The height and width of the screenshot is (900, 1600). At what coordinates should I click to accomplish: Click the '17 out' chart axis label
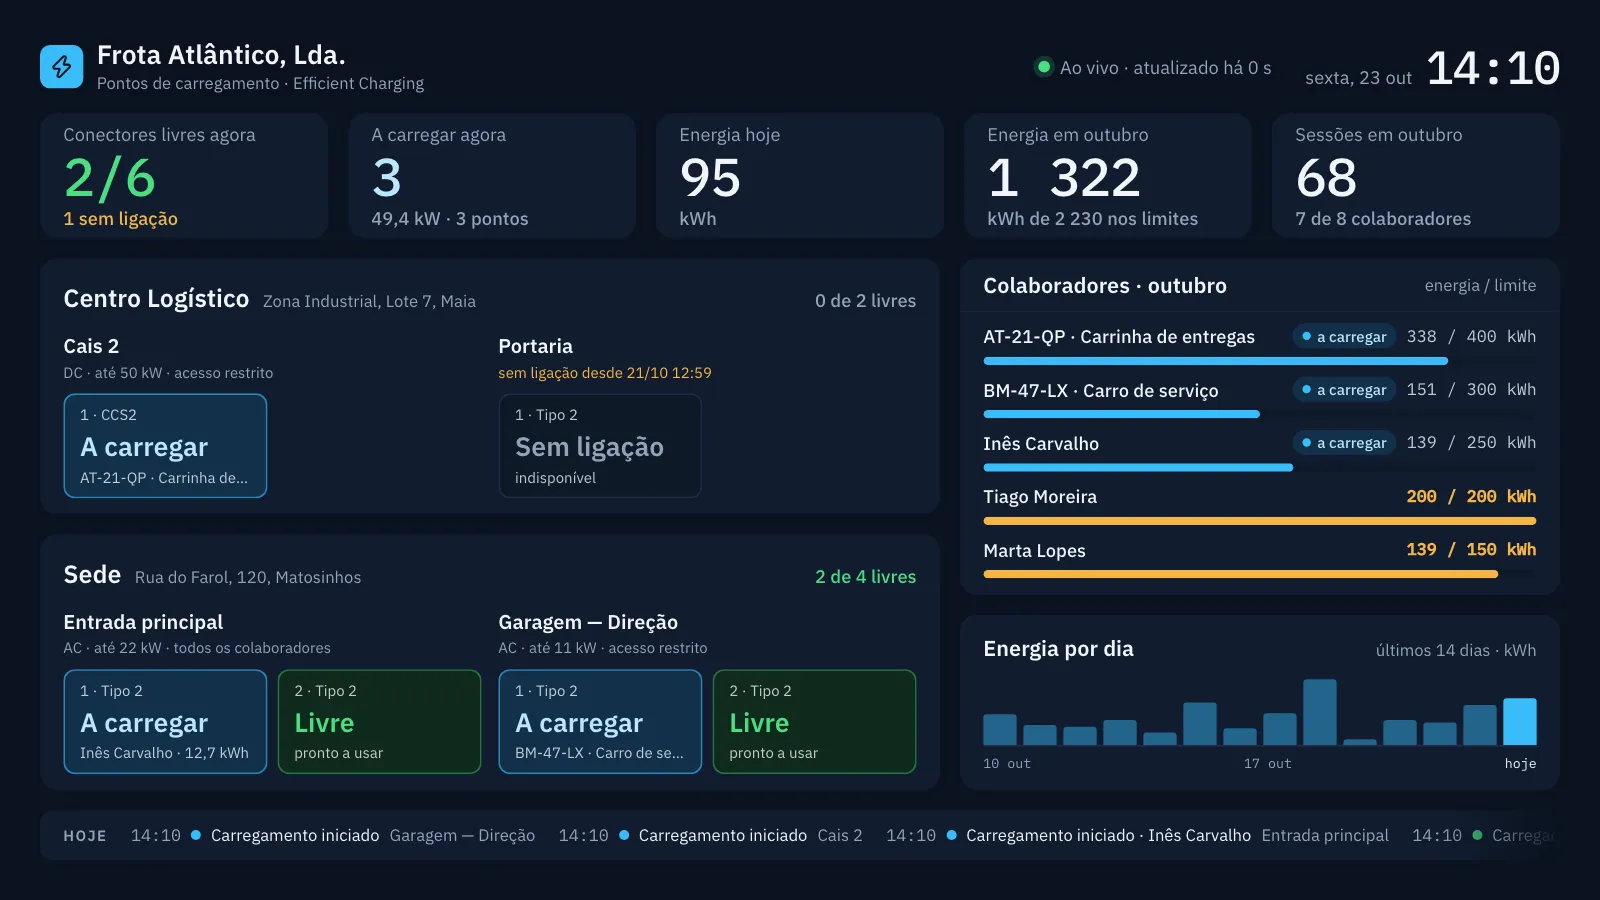tap(1268, 763)
